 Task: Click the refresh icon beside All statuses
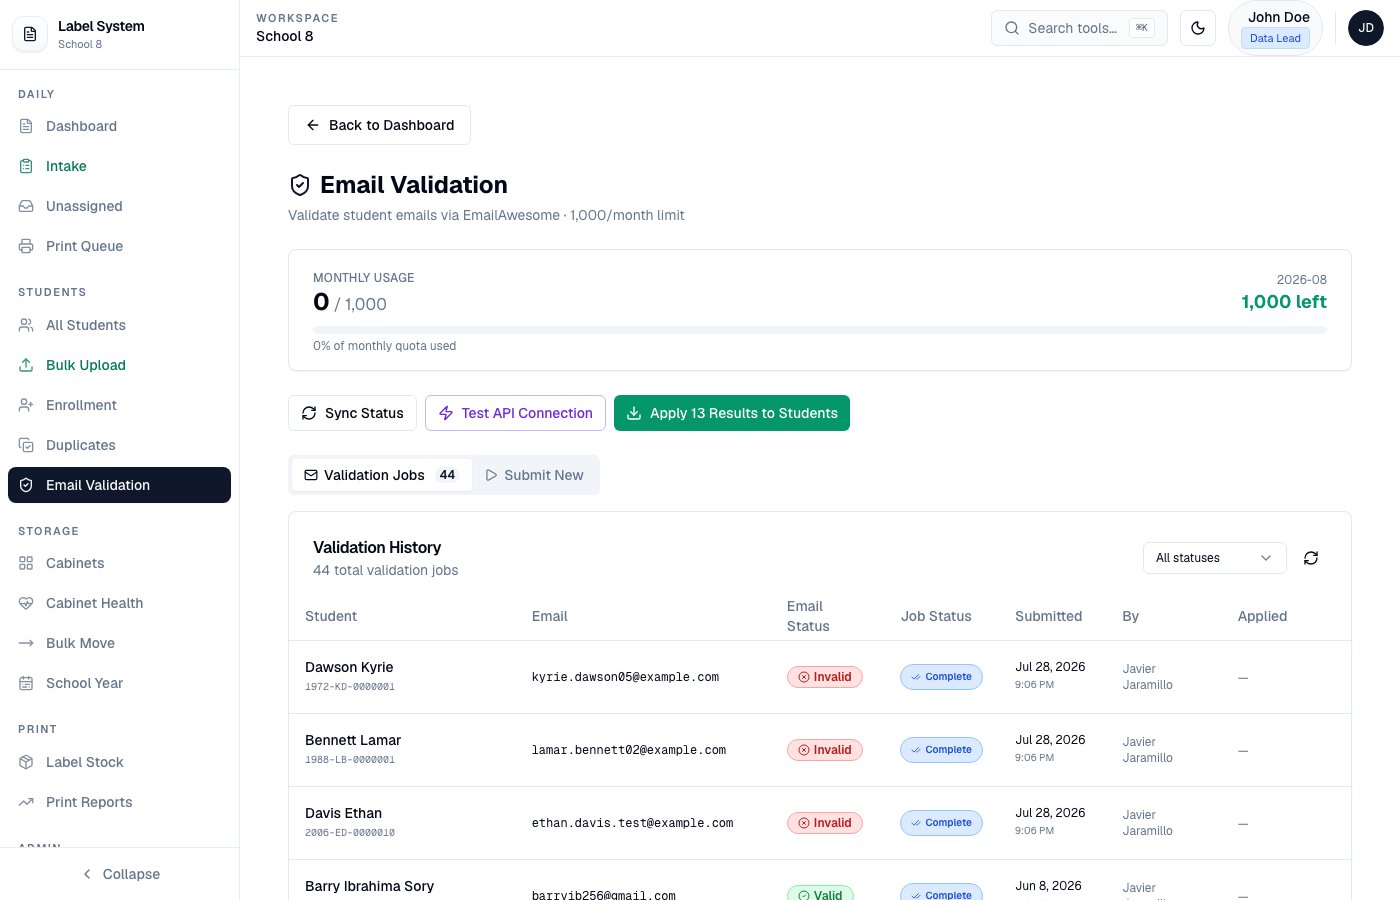tap(1311, 558)
